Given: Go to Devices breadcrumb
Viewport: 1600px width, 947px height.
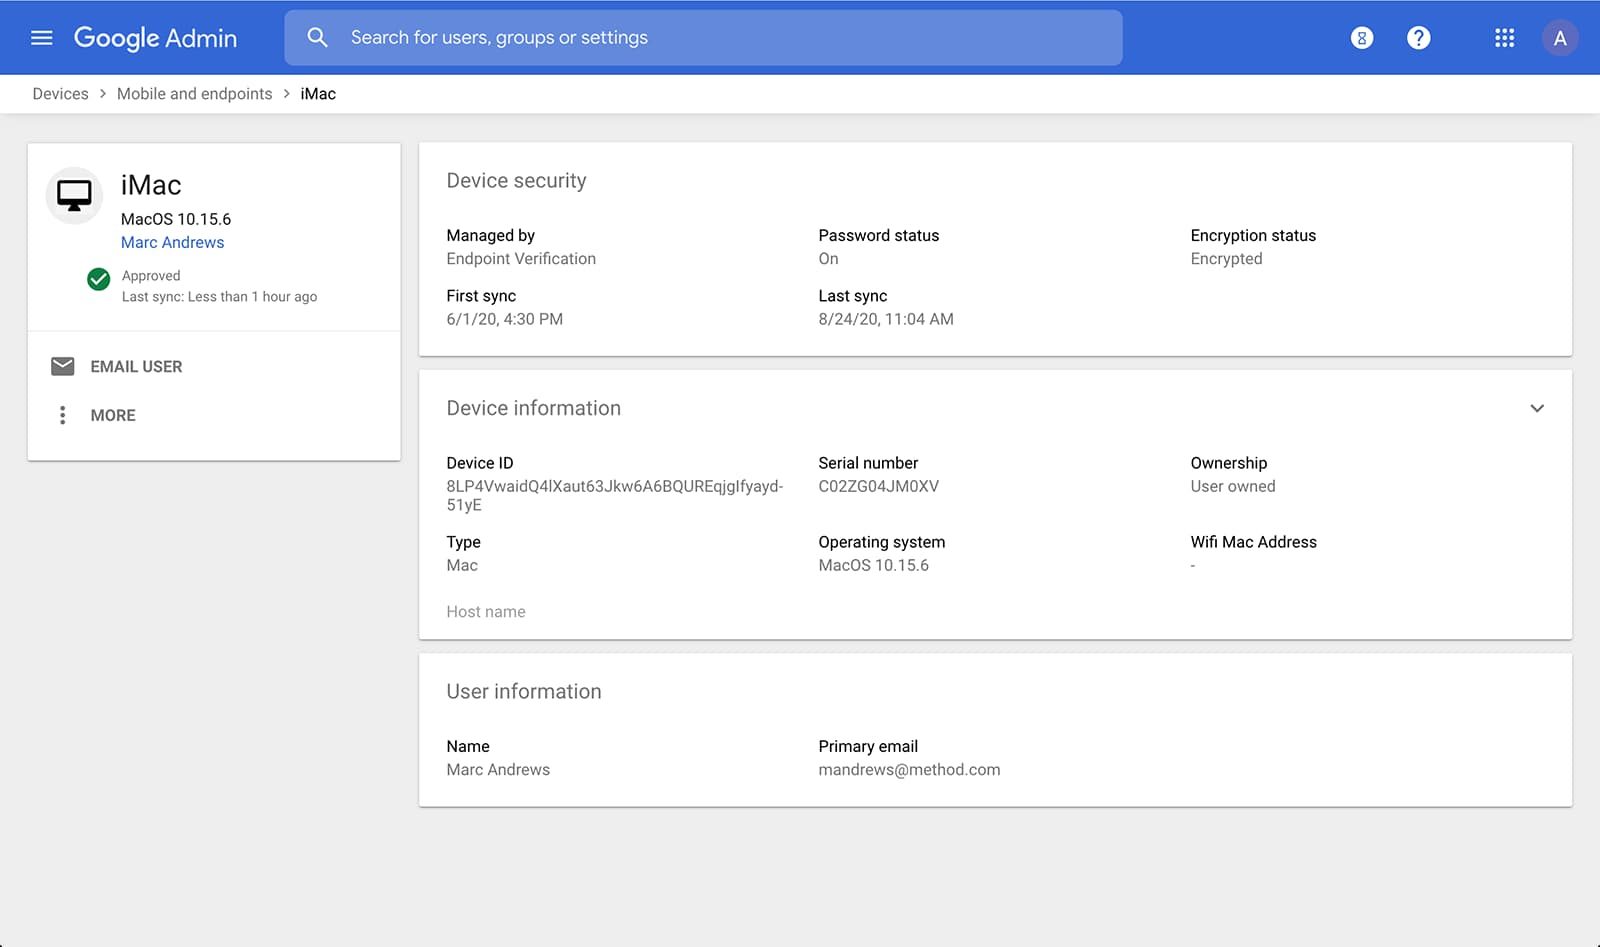Looking at the screenshot, I should point(60,94).
